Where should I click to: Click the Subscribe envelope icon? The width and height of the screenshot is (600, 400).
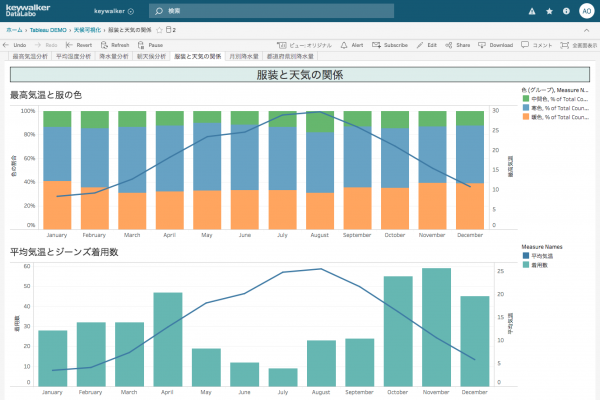(x=376, y=45)
